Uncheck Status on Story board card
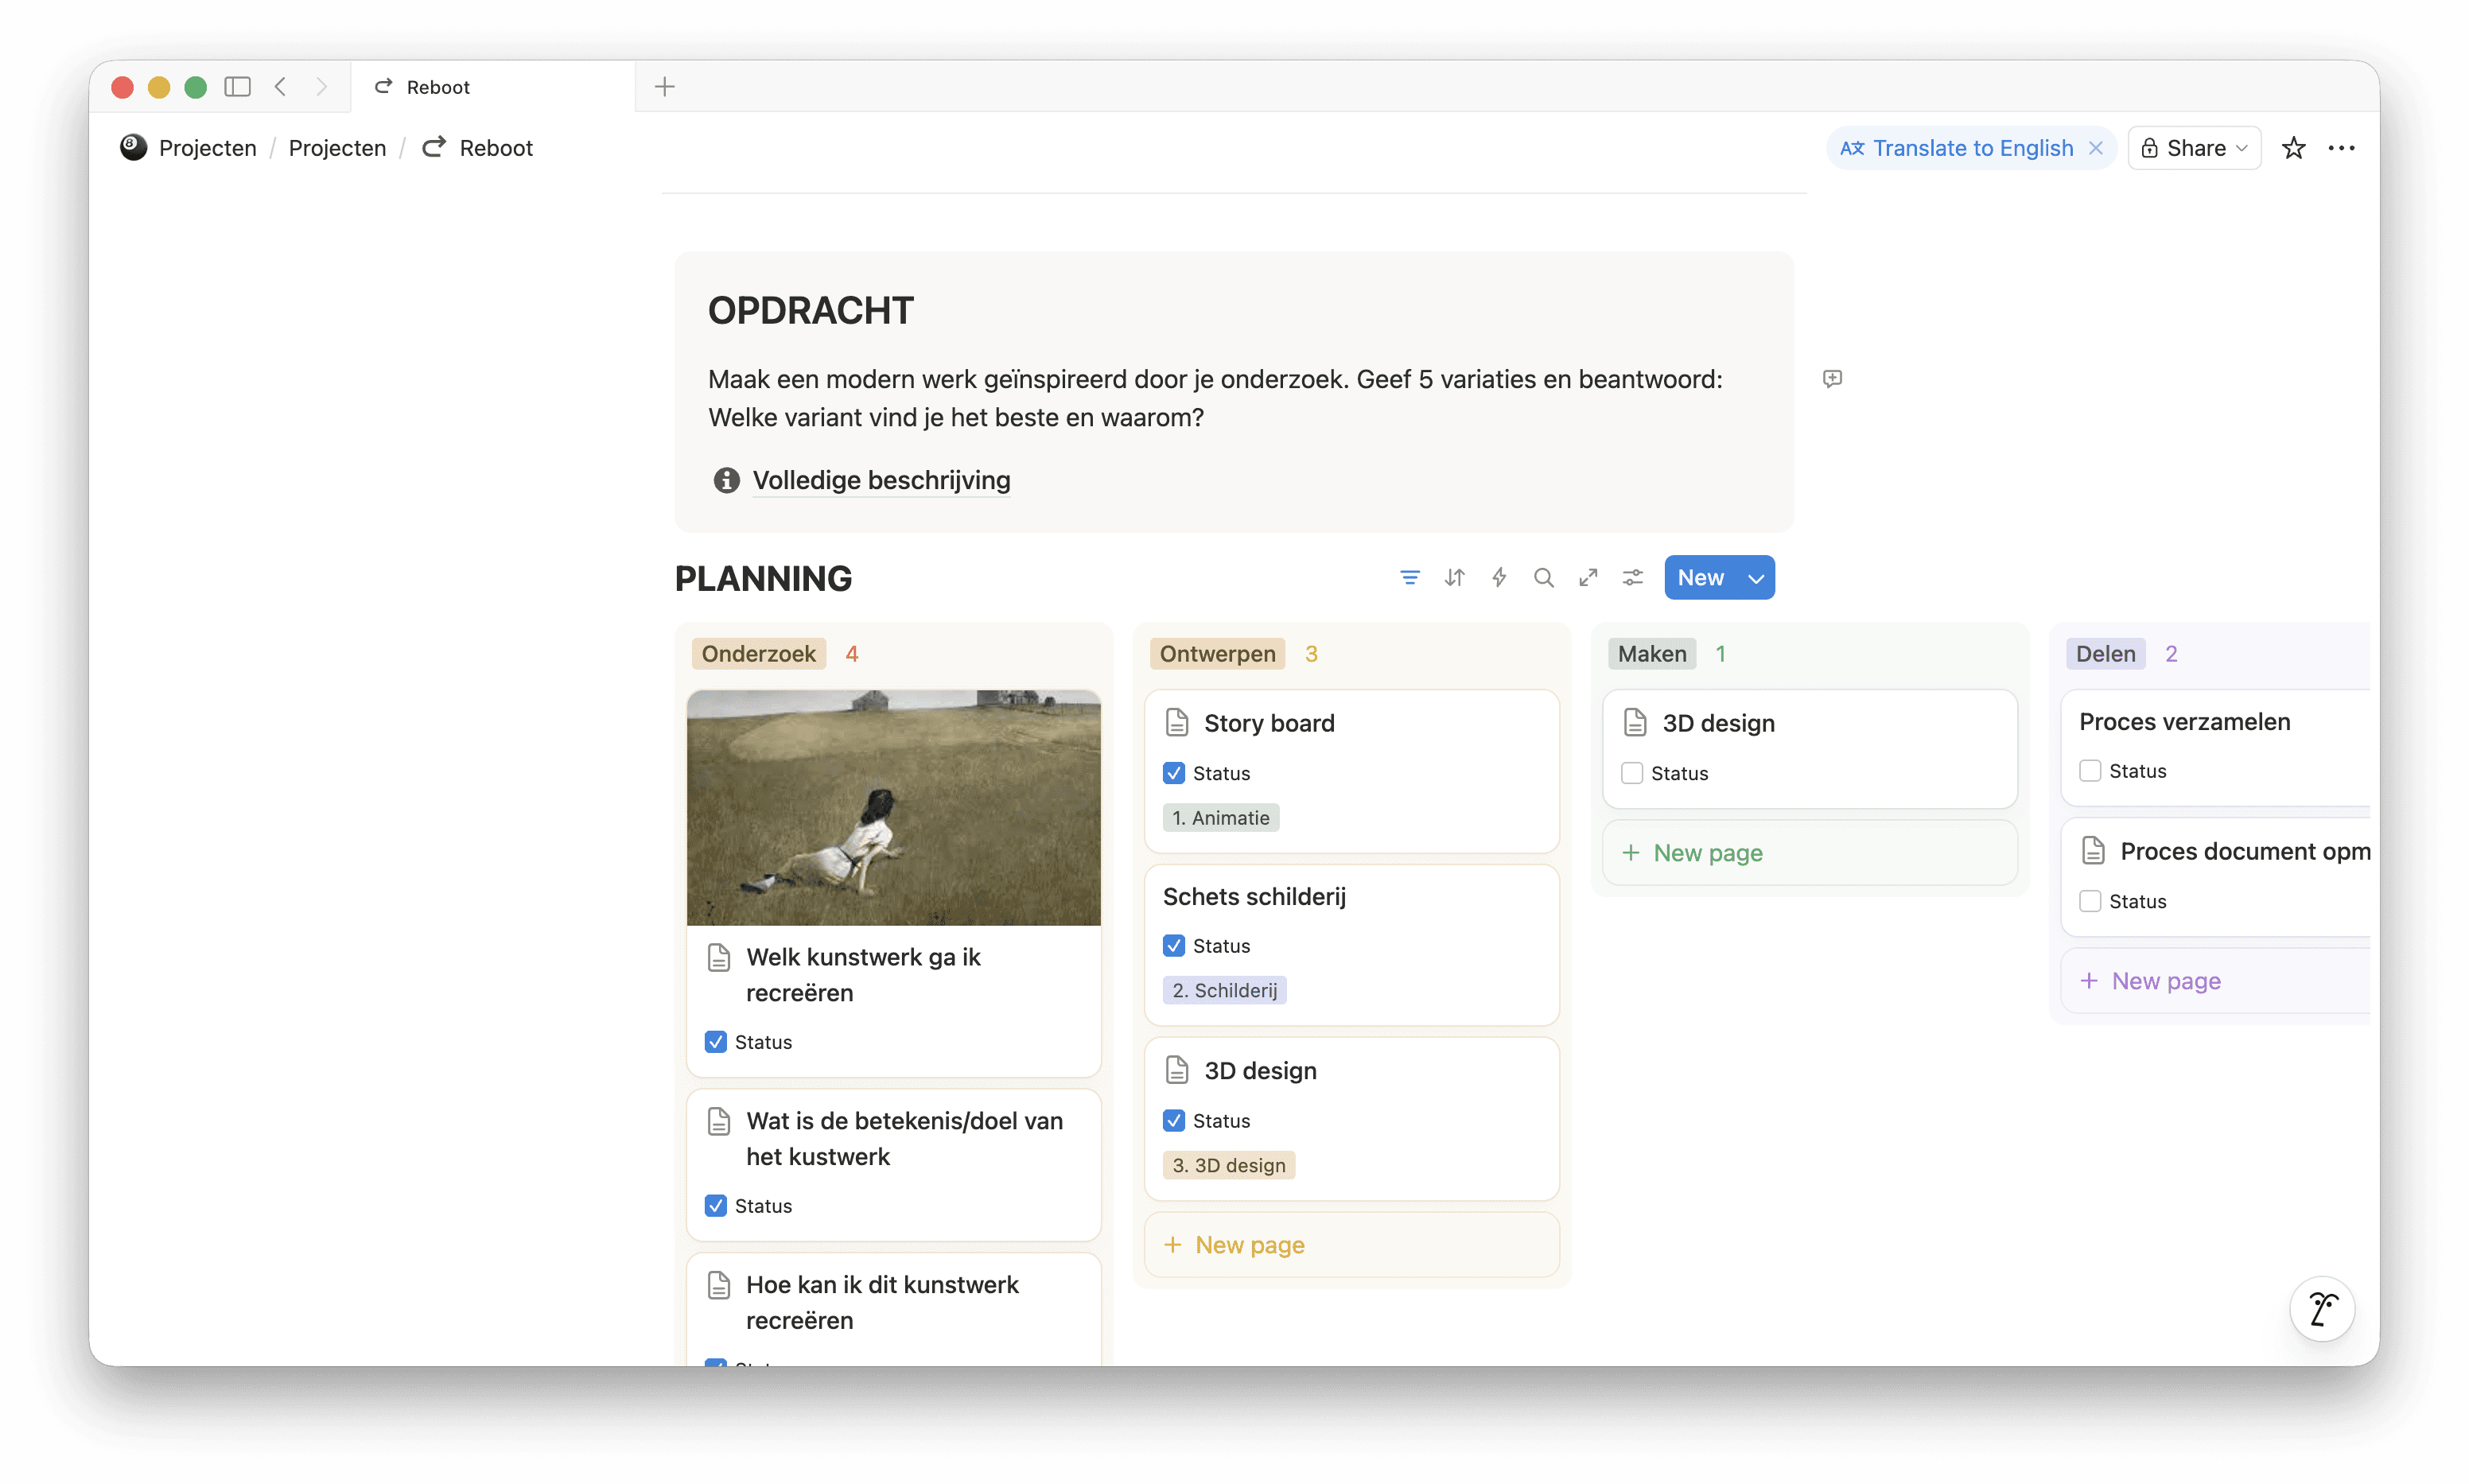Viewport: 2469px width, 1484px height. pyautogui.click(x=1174, y=773)
